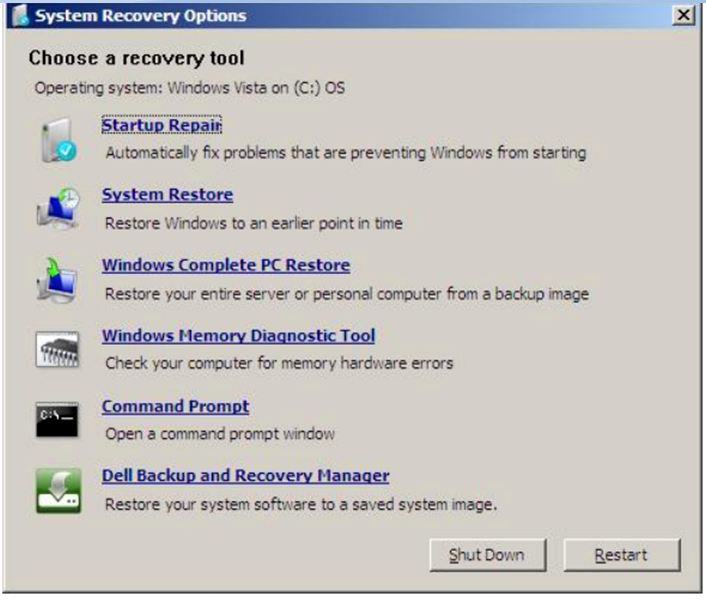Click the 'System Recovery Options' window title text
Viewport: 706px width, 605px height.
pos(141,16)
